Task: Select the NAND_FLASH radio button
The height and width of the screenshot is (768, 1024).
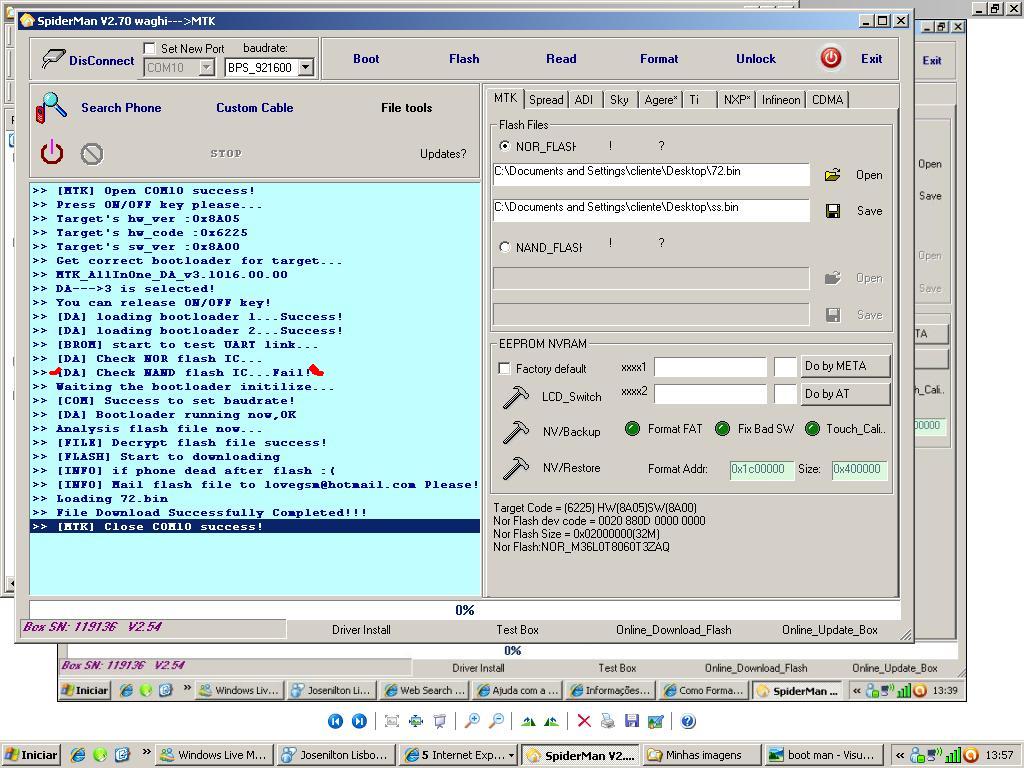Action: (504, 247)
